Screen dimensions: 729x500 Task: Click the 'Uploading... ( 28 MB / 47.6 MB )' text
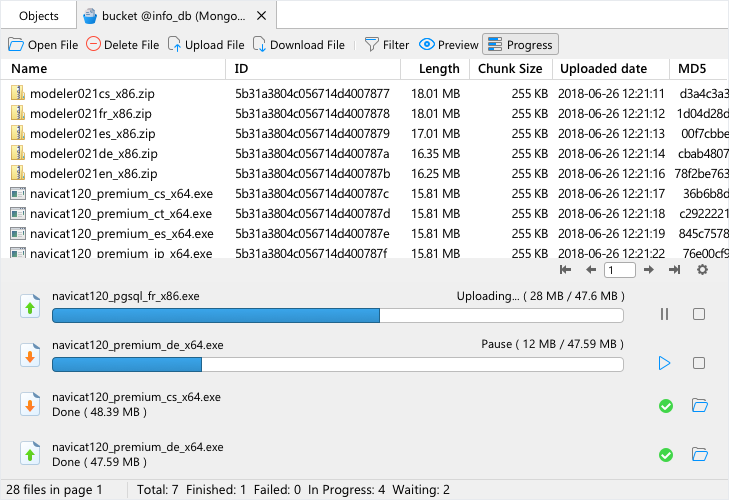pos(540,296)
